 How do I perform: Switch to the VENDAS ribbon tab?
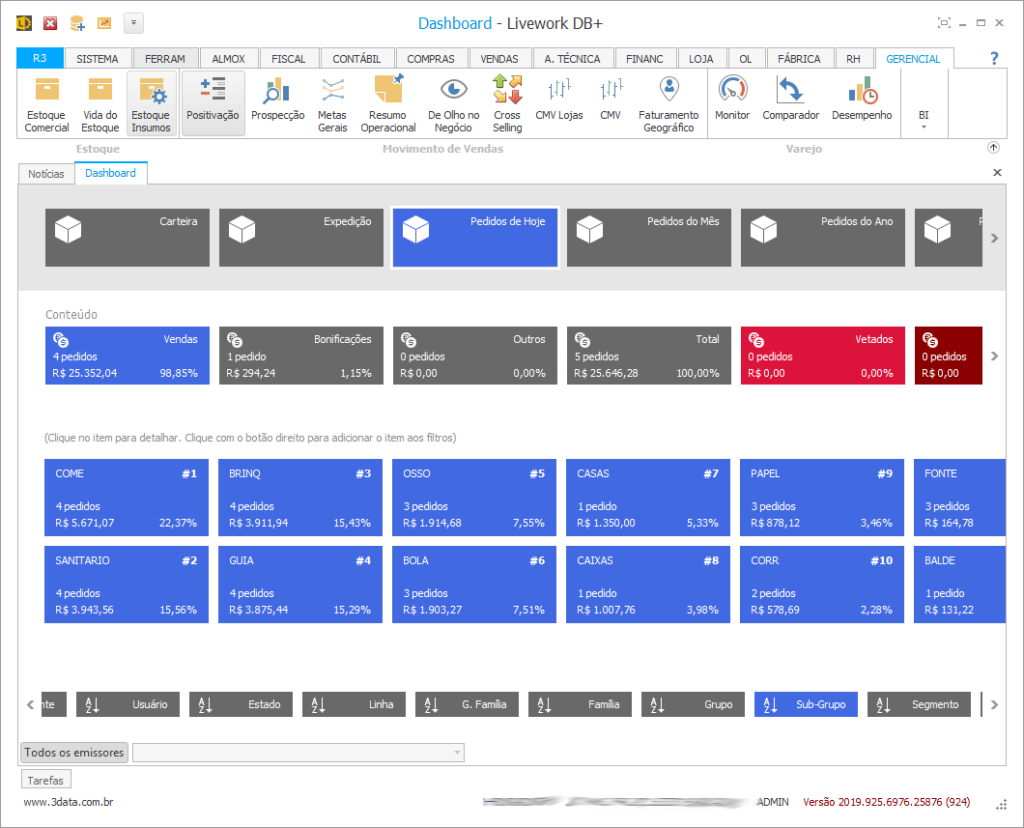499,59
